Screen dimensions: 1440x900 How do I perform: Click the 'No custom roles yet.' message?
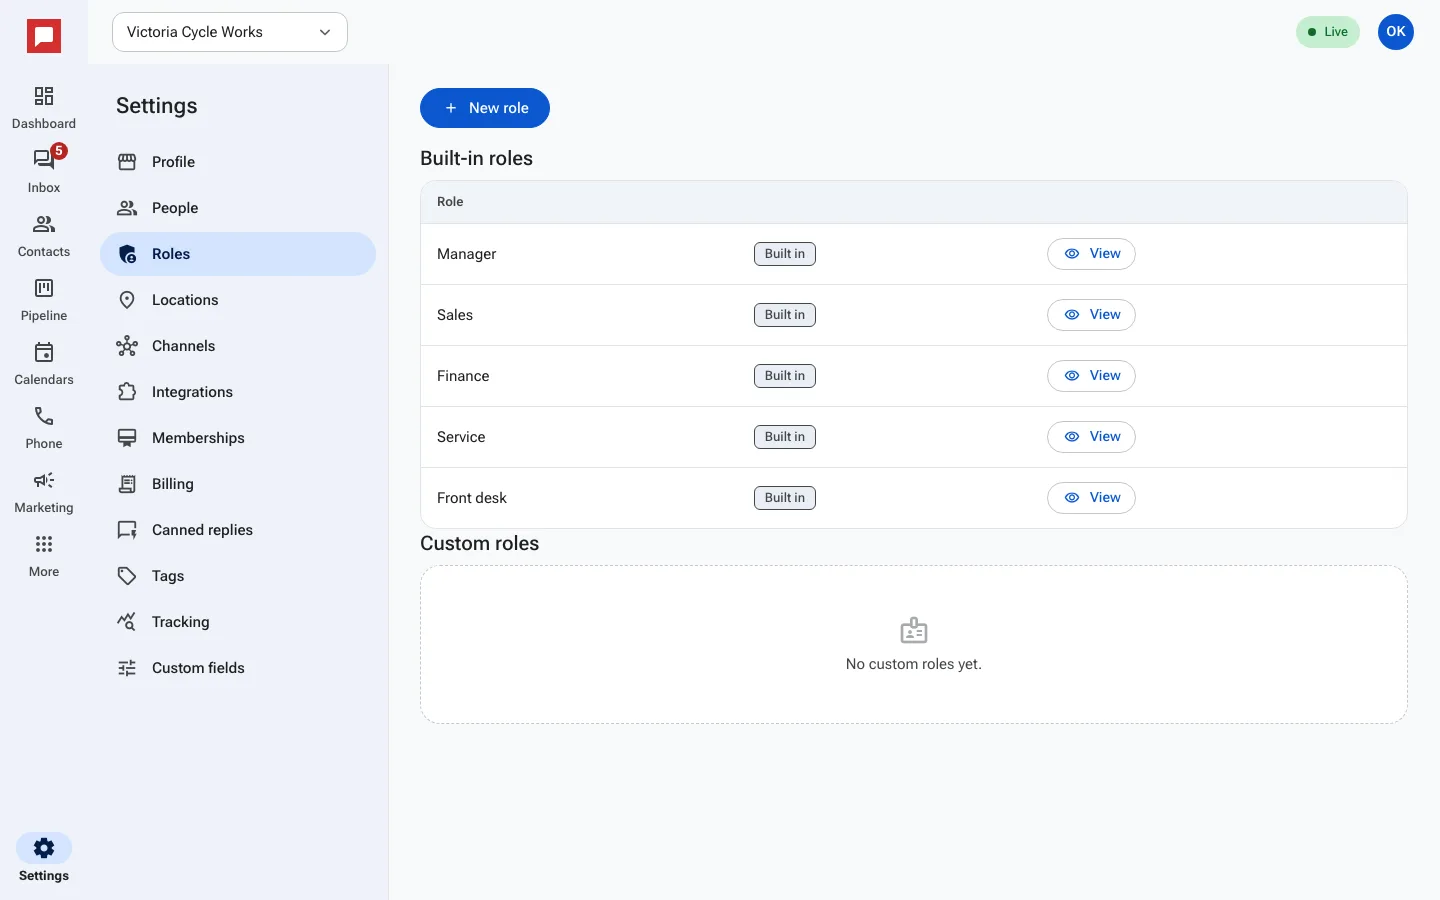914,664
